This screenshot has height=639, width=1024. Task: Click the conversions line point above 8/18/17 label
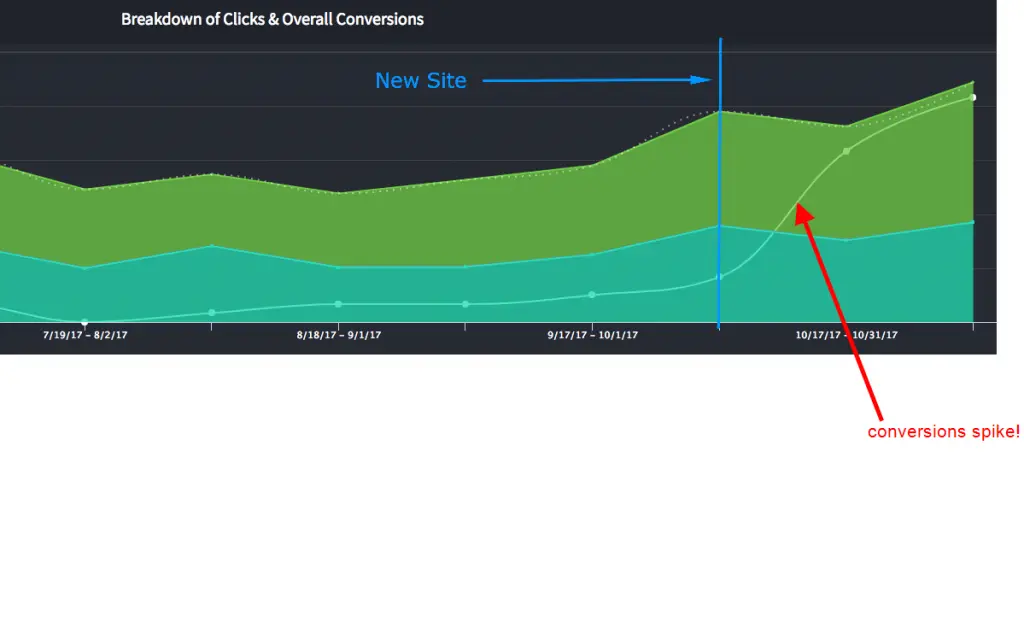[338, 304]
